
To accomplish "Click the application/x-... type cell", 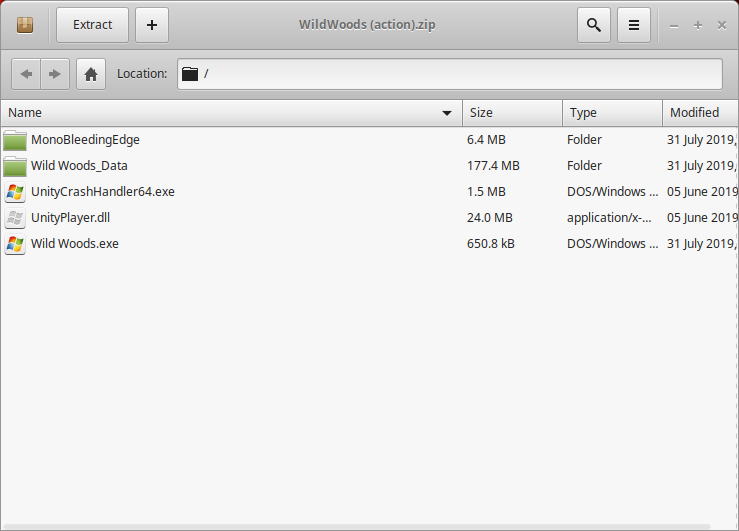I will click(x=609, y=218).
